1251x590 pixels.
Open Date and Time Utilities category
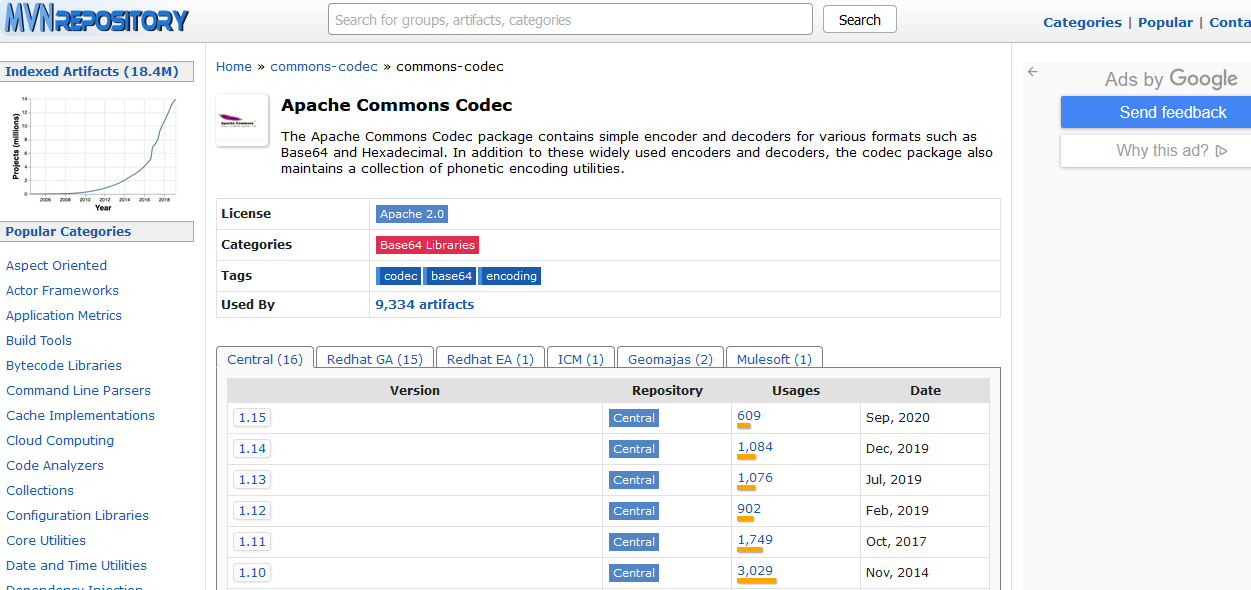point(76,566)
